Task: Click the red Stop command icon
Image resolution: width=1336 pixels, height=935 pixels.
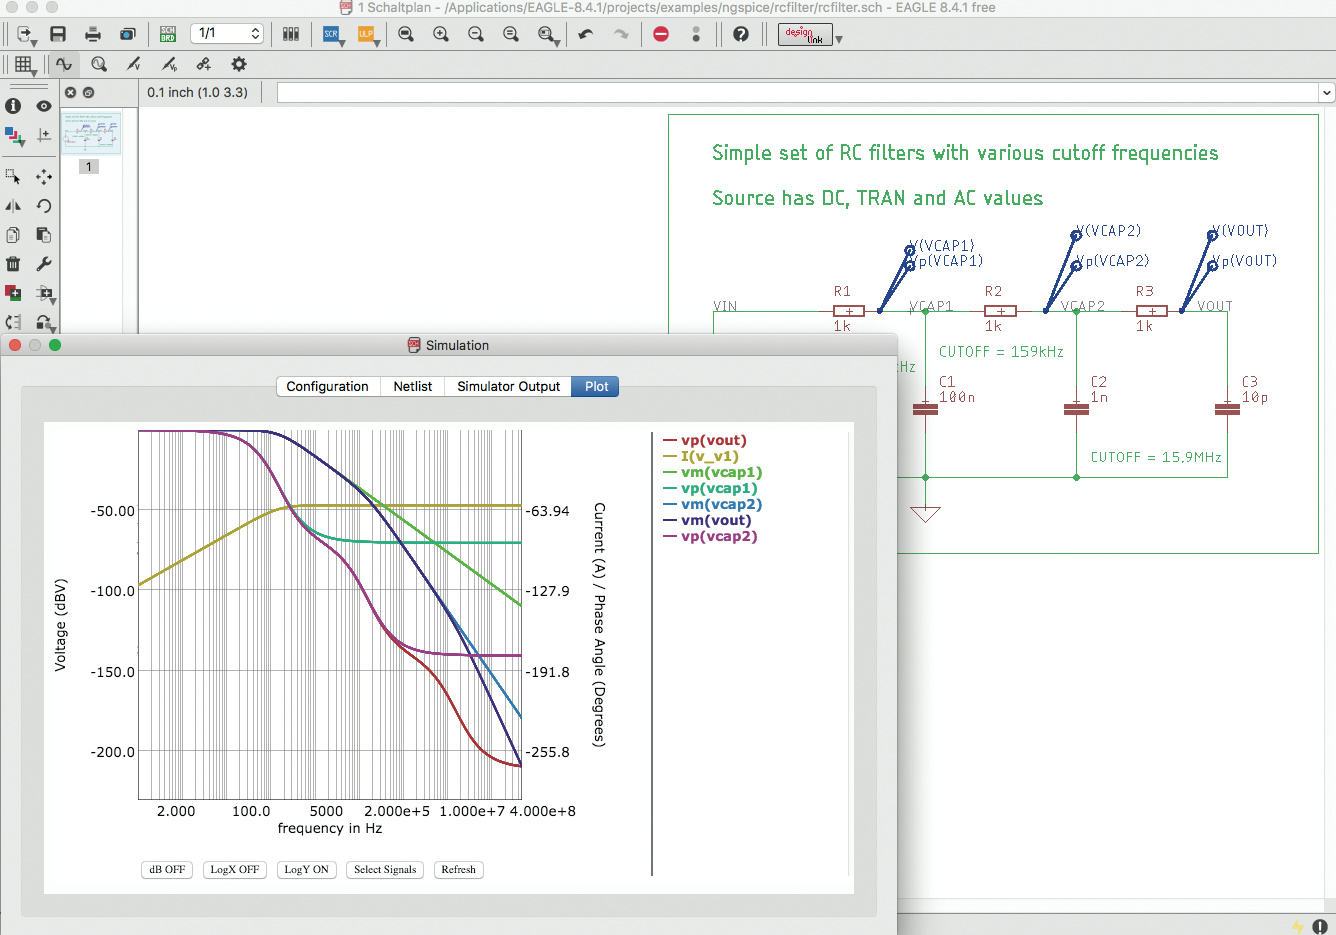Action: coord(661,34)
